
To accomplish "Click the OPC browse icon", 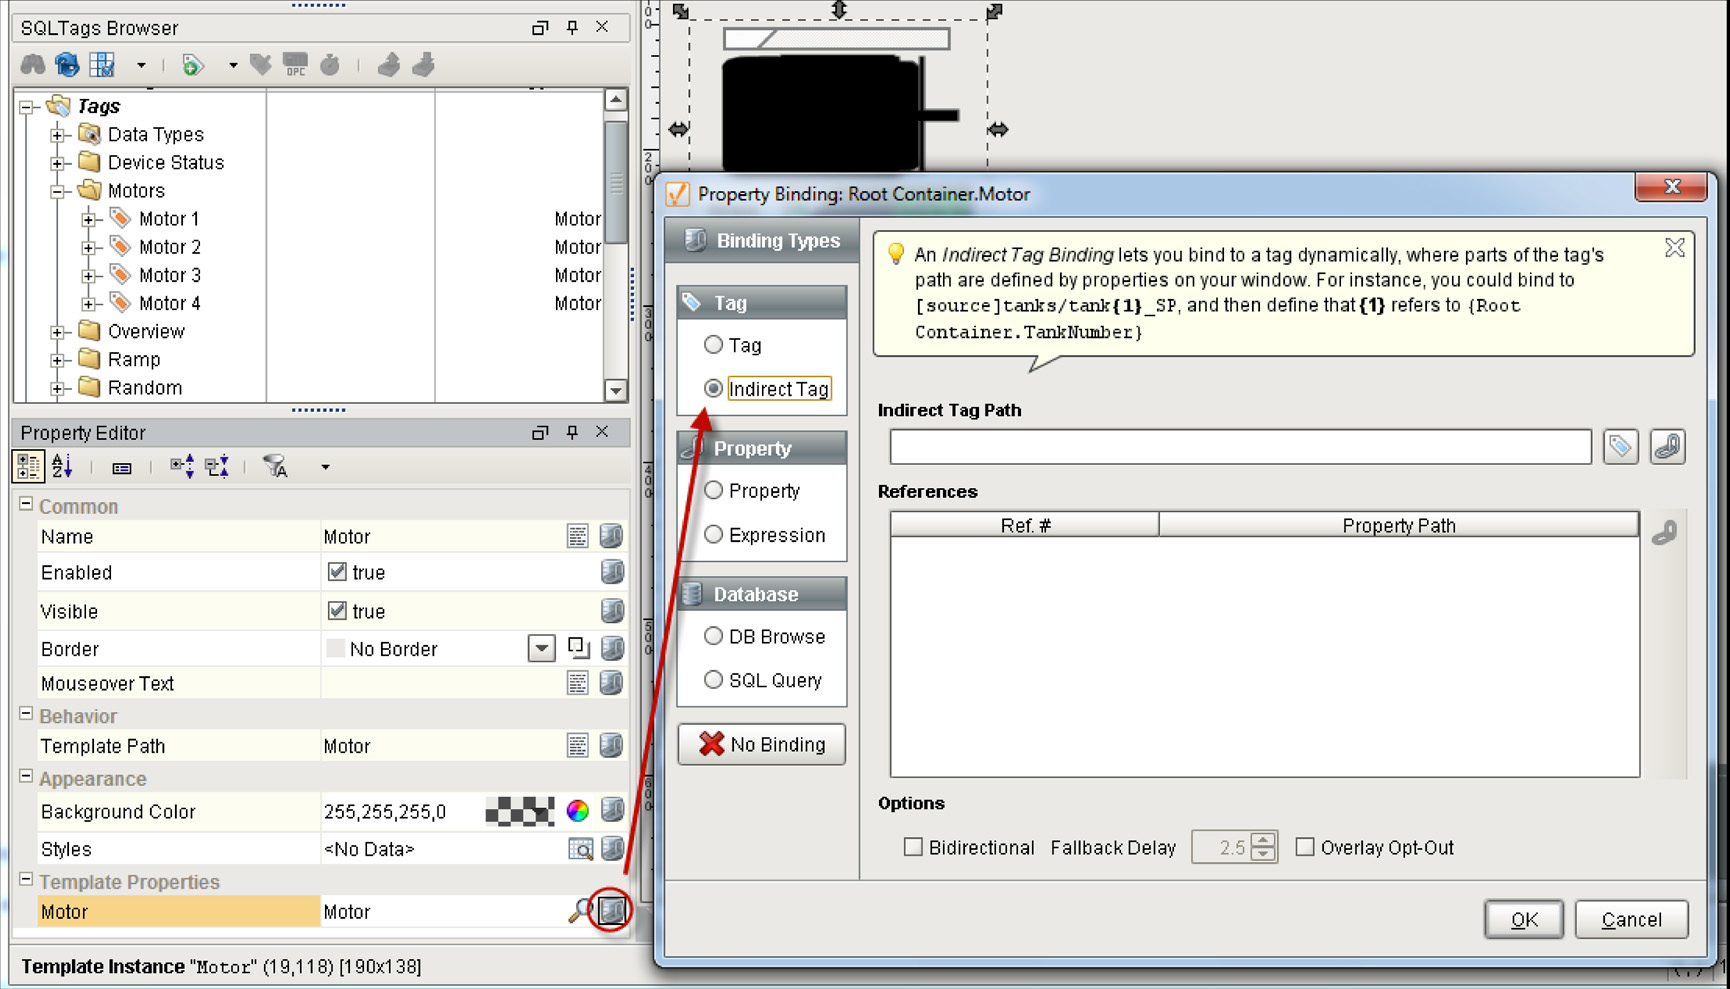I will click(x=295, y=65).
